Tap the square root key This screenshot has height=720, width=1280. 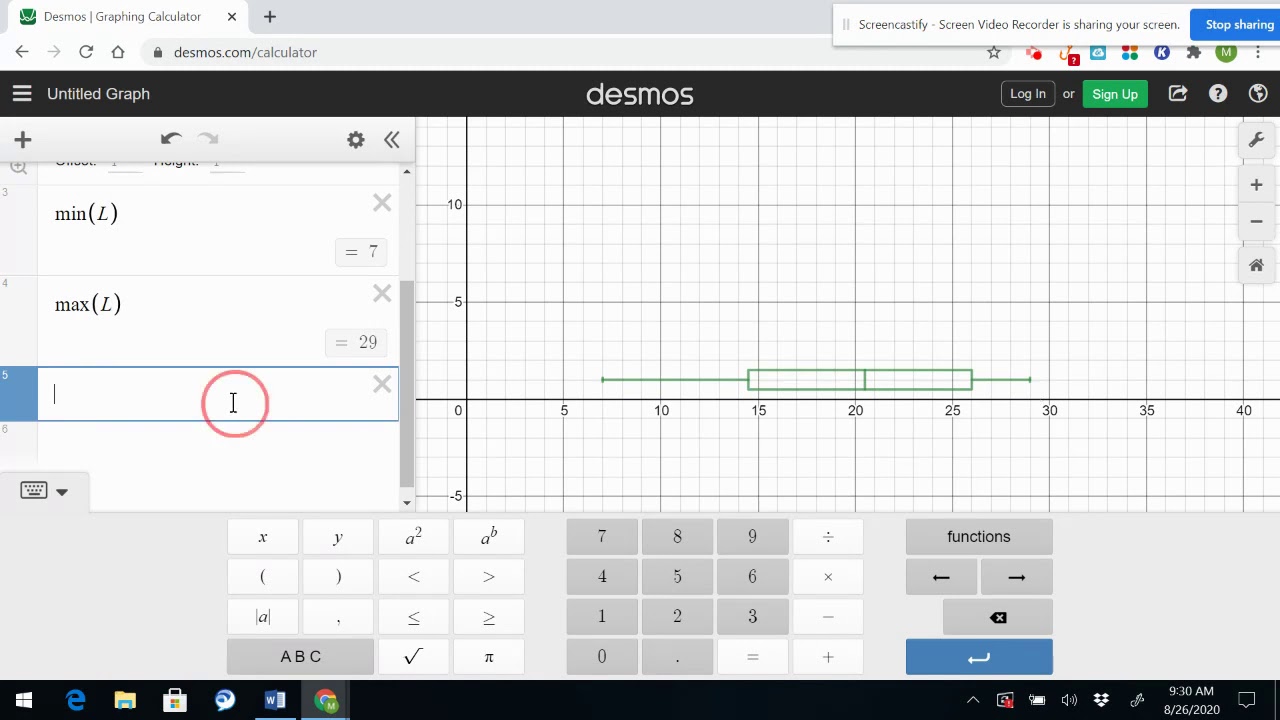(x=413, y=657)
